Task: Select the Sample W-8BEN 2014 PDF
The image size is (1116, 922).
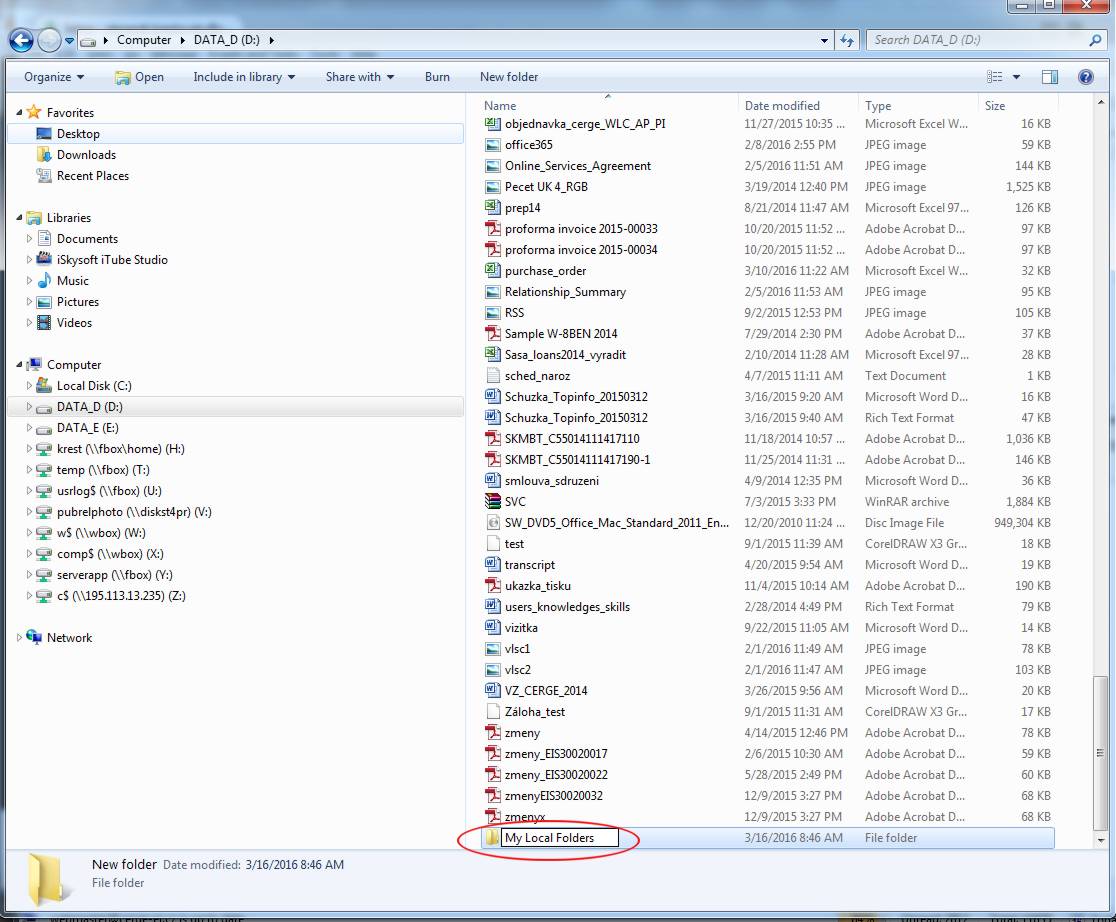Action: tap(560, 334)
